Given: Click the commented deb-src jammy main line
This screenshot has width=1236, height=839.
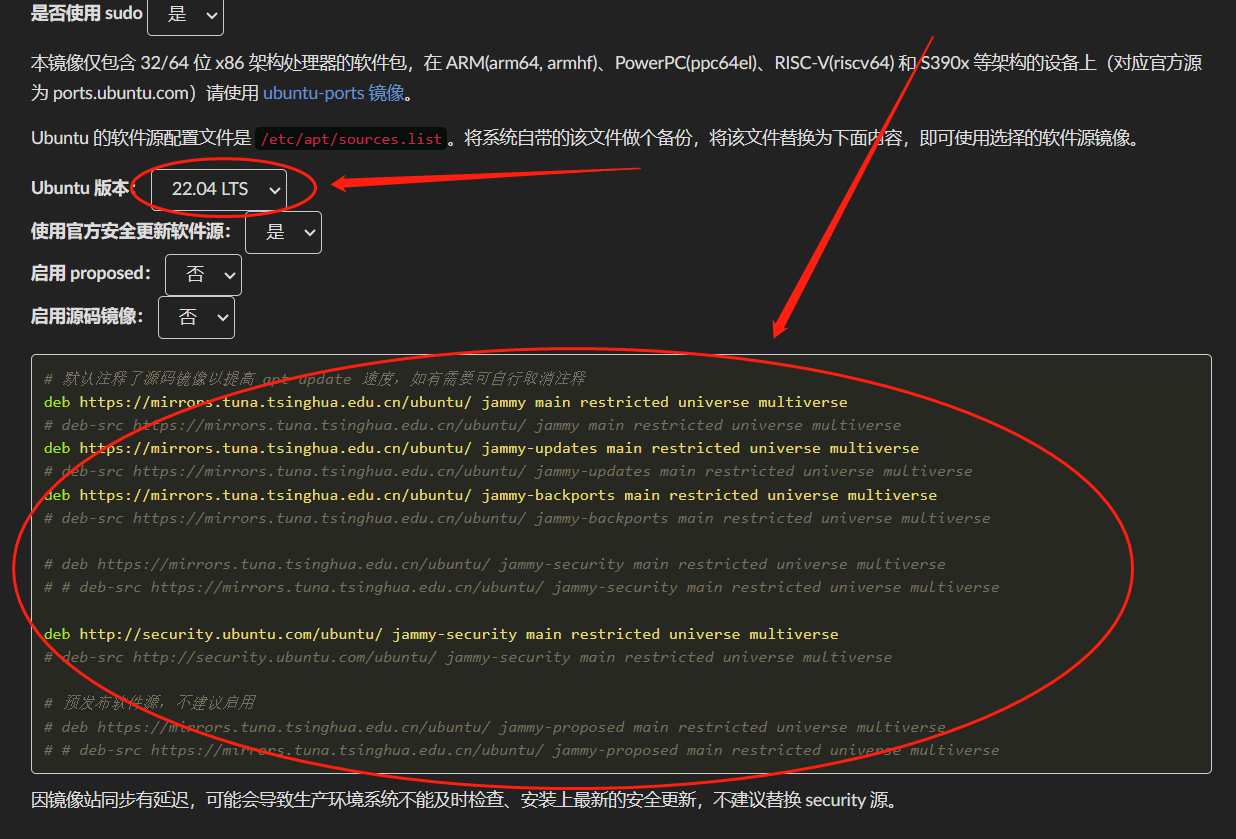Looking at the screenshot, I should coord(472,425).
